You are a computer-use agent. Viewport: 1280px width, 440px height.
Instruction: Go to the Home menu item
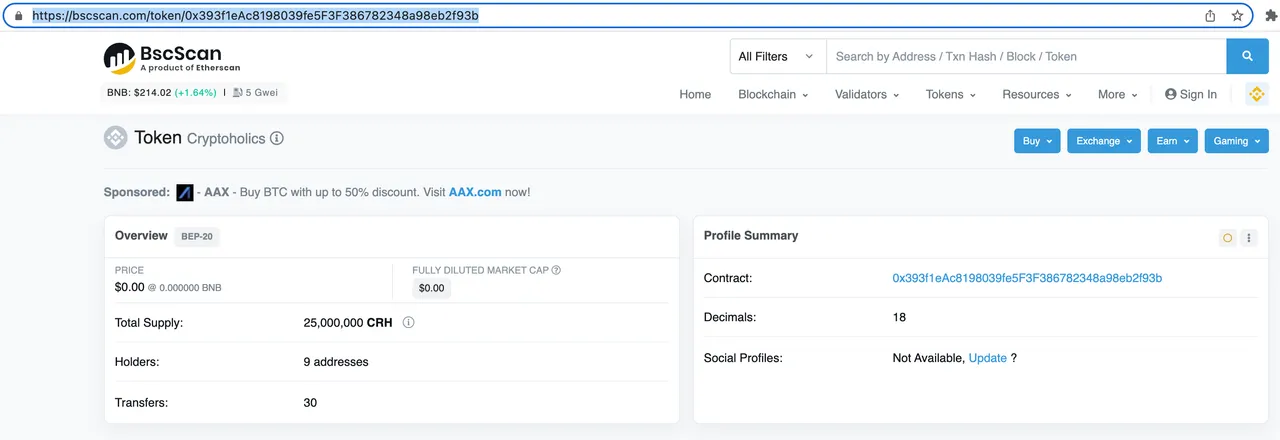pyautogui.click(x=695, y=94)
